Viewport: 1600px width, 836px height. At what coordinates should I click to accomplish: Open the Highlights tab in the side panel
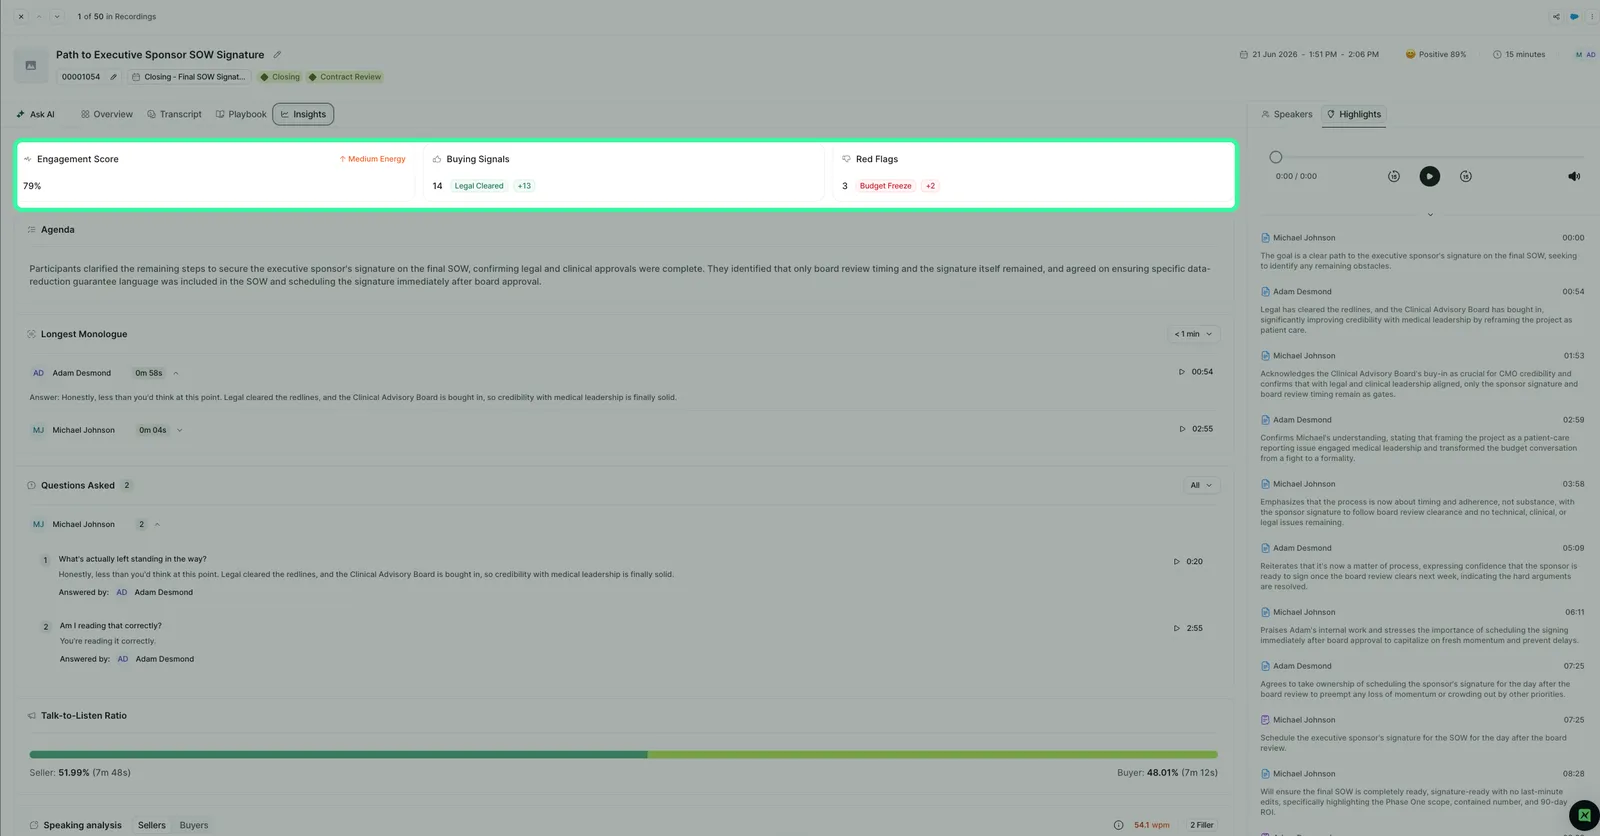(x=1354, y=115)
